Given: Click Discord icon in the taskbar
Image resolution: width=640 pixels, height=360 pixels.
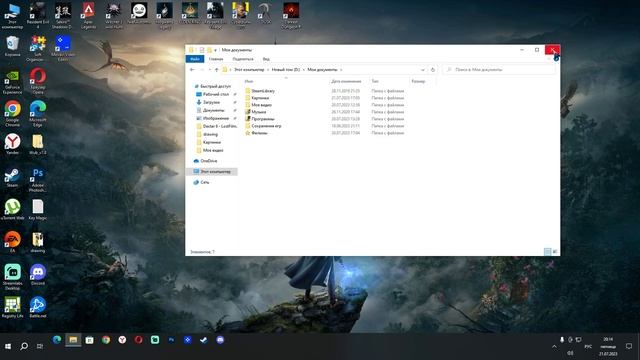Looking at the screenshot, I should pyautogui.click(x=220, y=340).
